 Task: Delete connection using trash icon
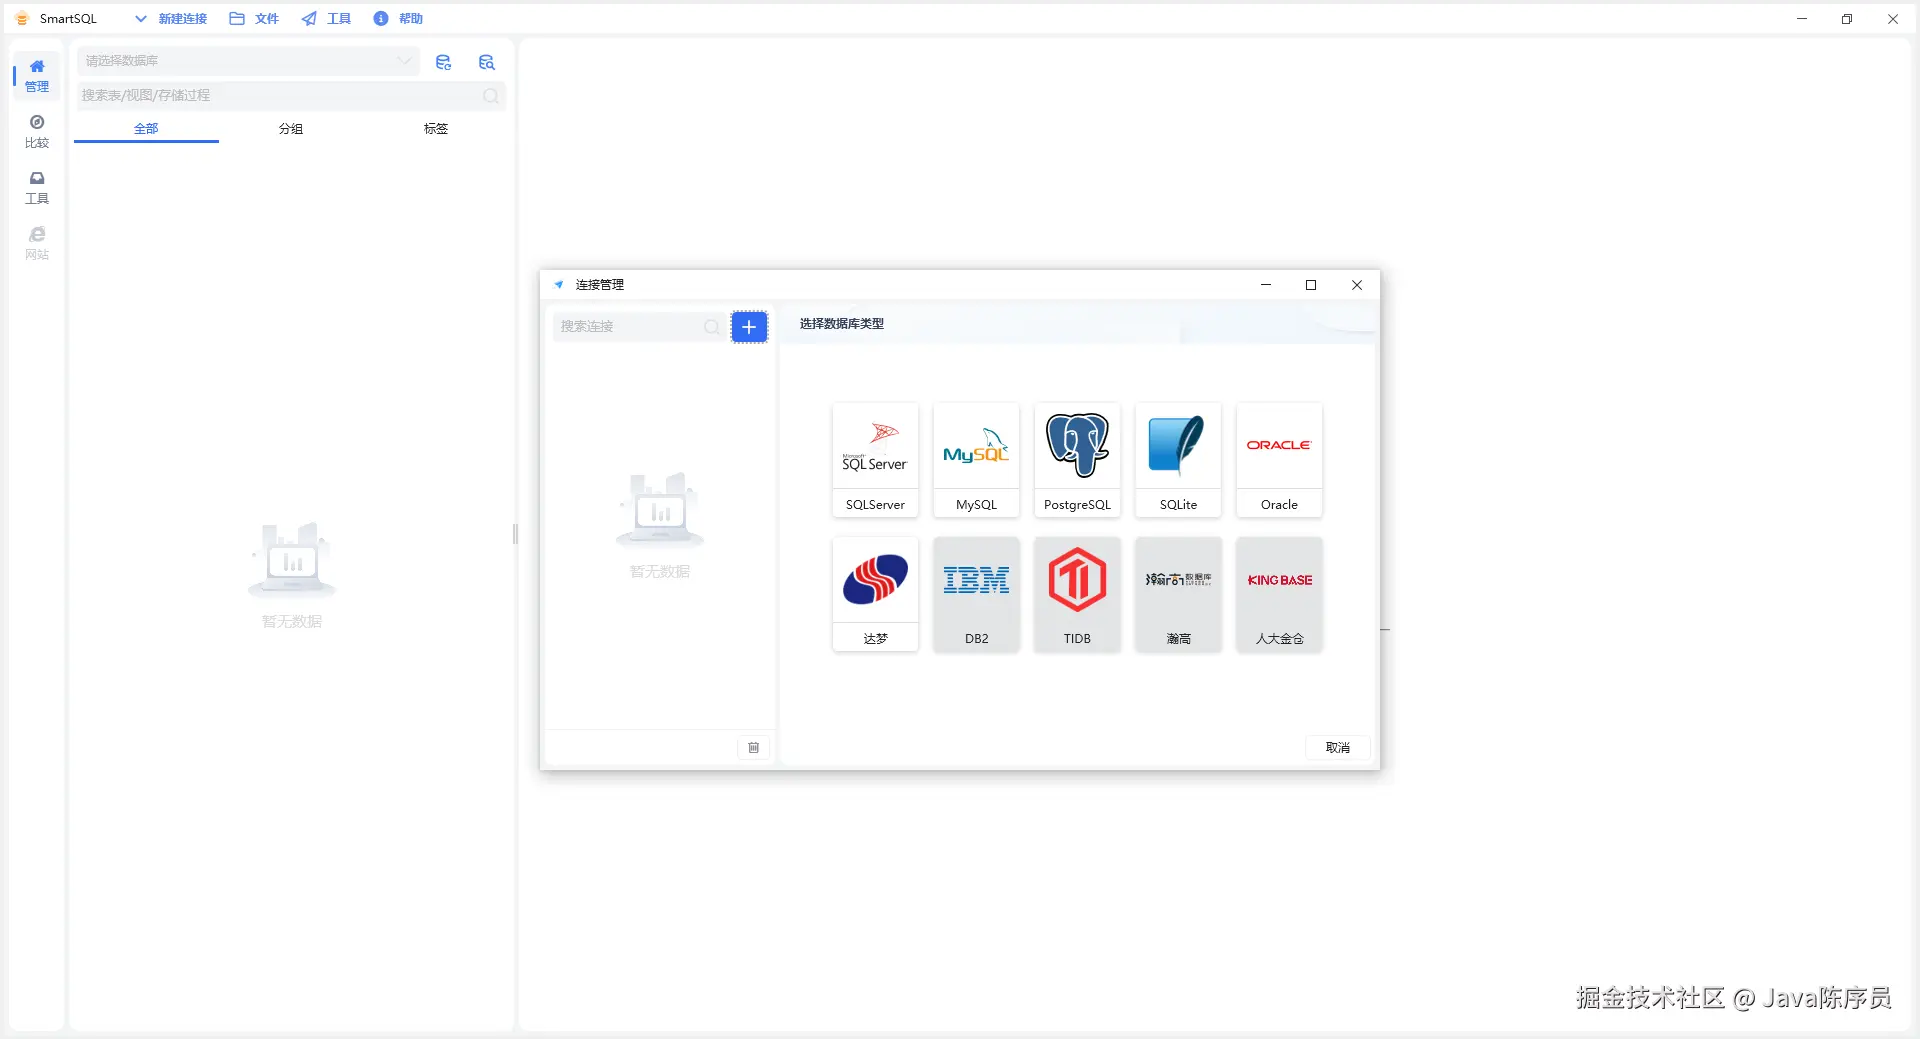click(754, 747)
